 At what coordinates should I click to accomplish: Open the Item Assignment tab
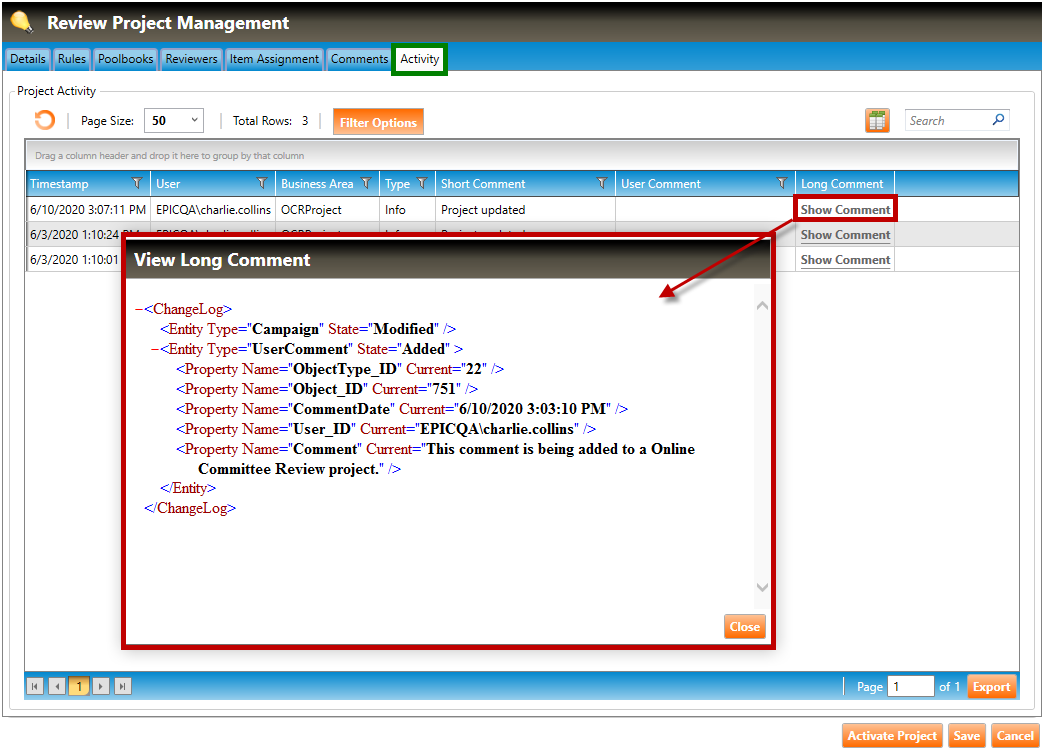(x=274, y=59)
